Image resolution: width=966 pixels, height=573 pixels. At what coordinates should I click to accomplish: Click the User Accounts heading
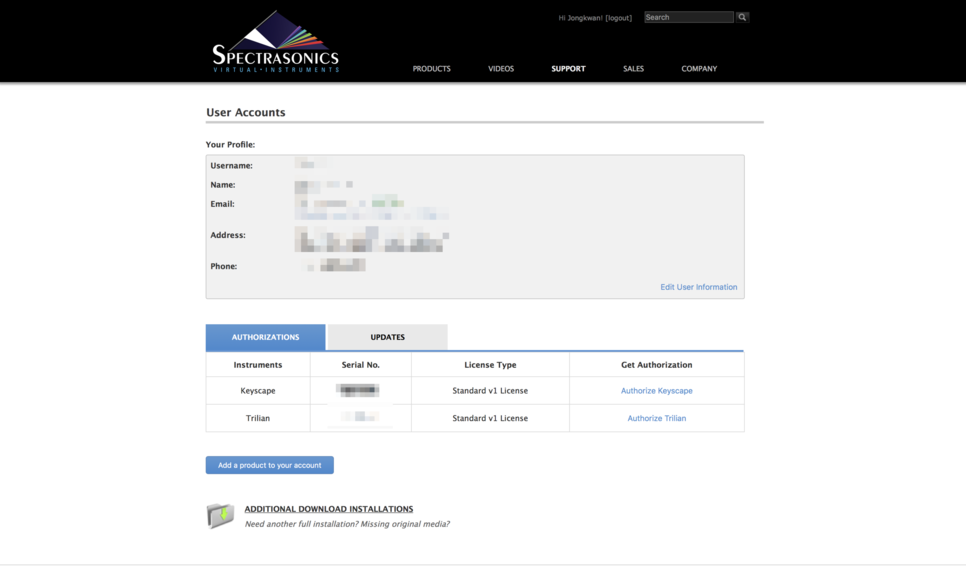(246, 112)
